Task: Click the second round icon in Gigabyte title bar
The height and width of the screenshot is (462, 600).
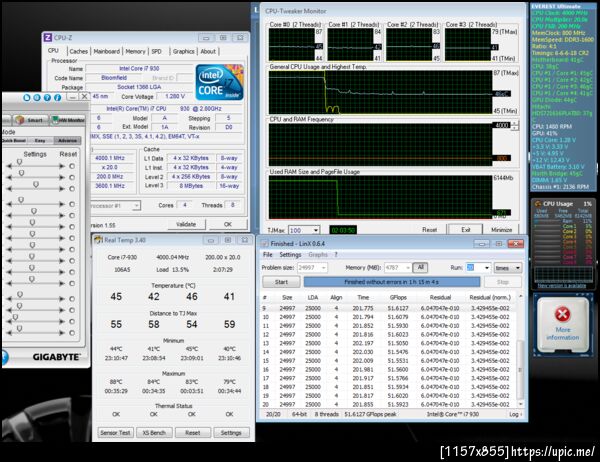Action: [x=37, y=97]
